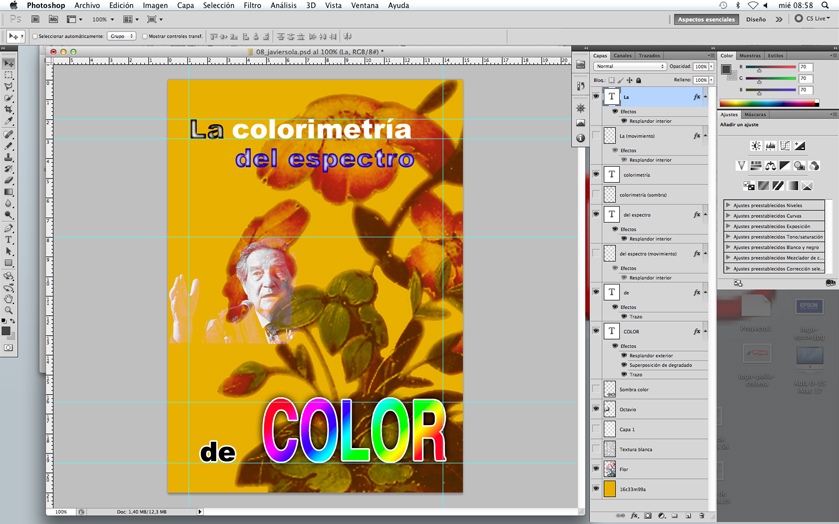
Task: Hide the 'La' text layer
Action: pos(596,96)
